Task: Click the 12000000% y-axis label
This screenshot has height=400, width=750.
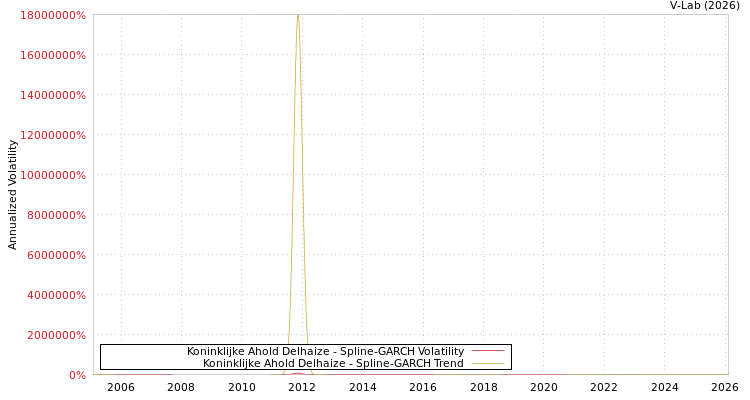Action: coord(53,135)
